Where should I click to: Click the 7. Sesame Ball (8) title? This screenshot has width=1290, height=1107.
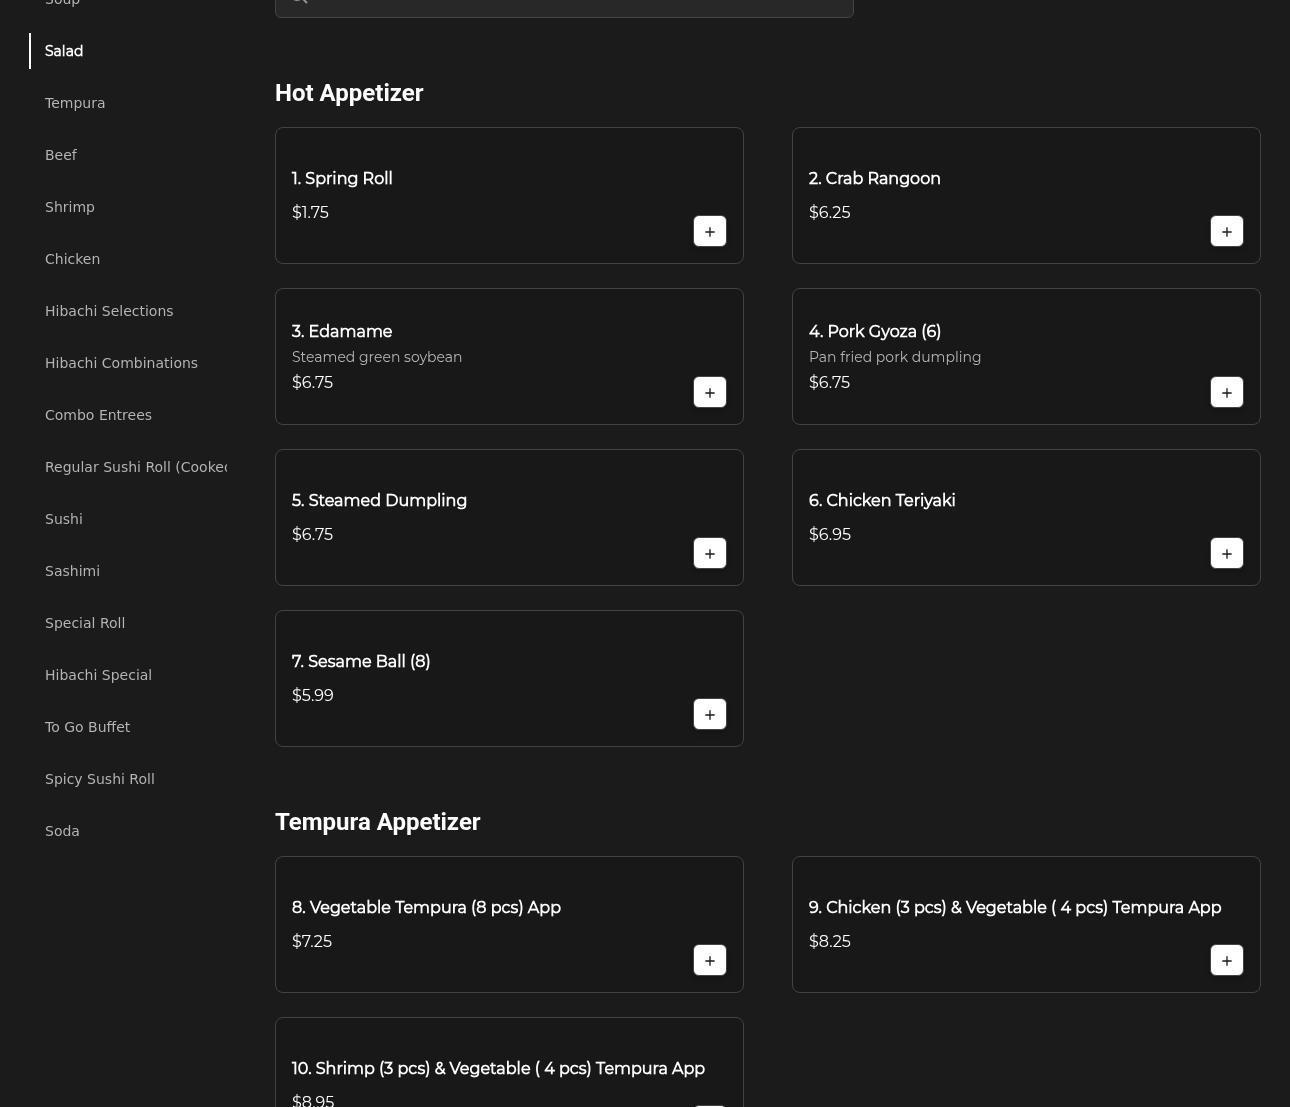point(361,662)
